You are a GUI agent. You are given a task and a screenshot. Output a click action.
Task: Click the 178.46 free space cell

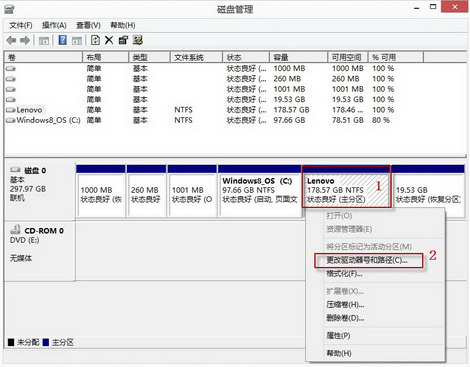[x=347, y=110]
